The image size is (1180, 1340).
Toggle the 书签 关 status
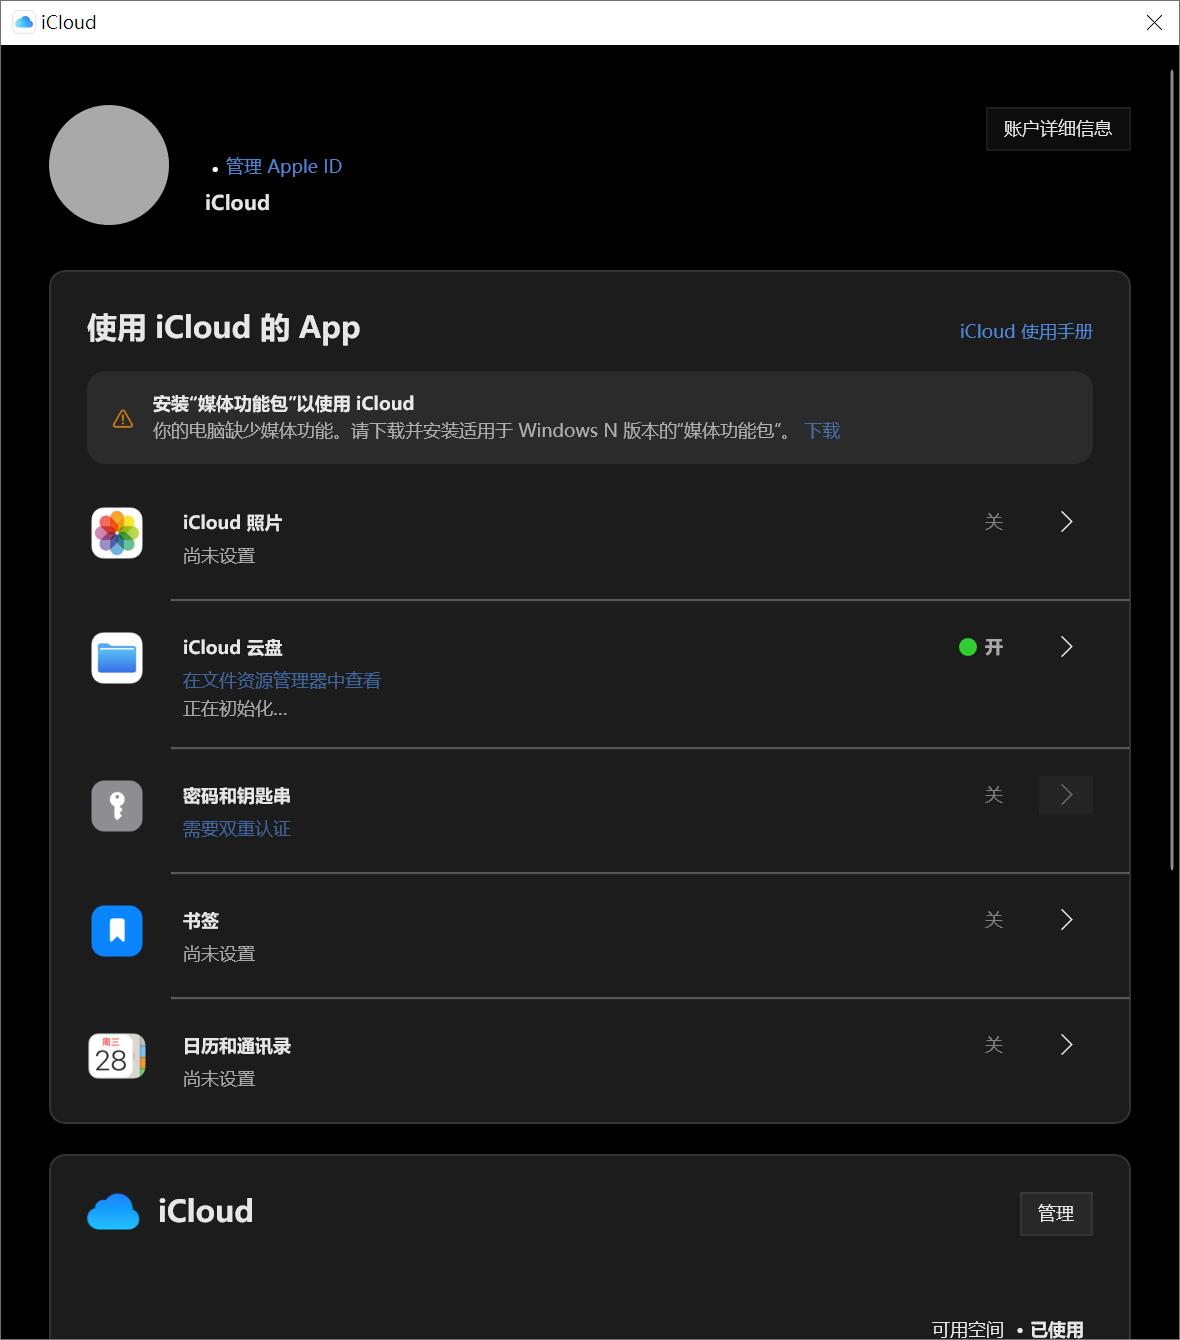click(993, 920)
